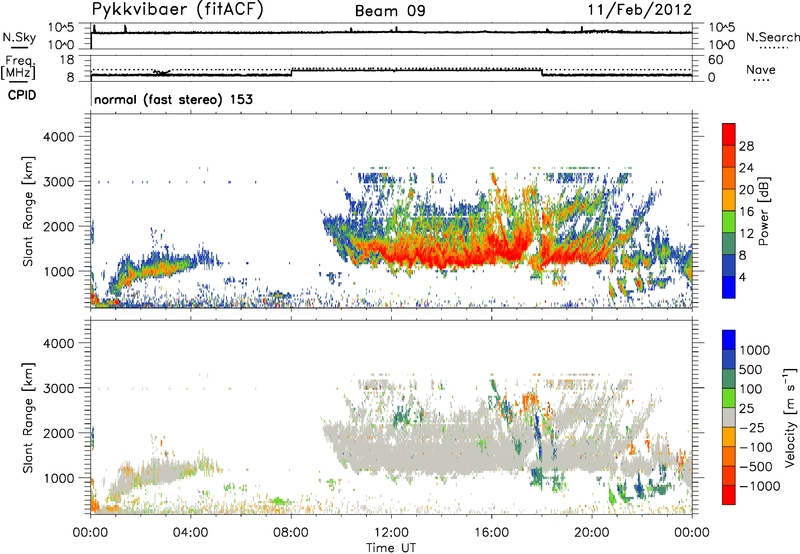Click the '16' power colorbar tick
Screen dimensions: 800x554
(746, 212)
